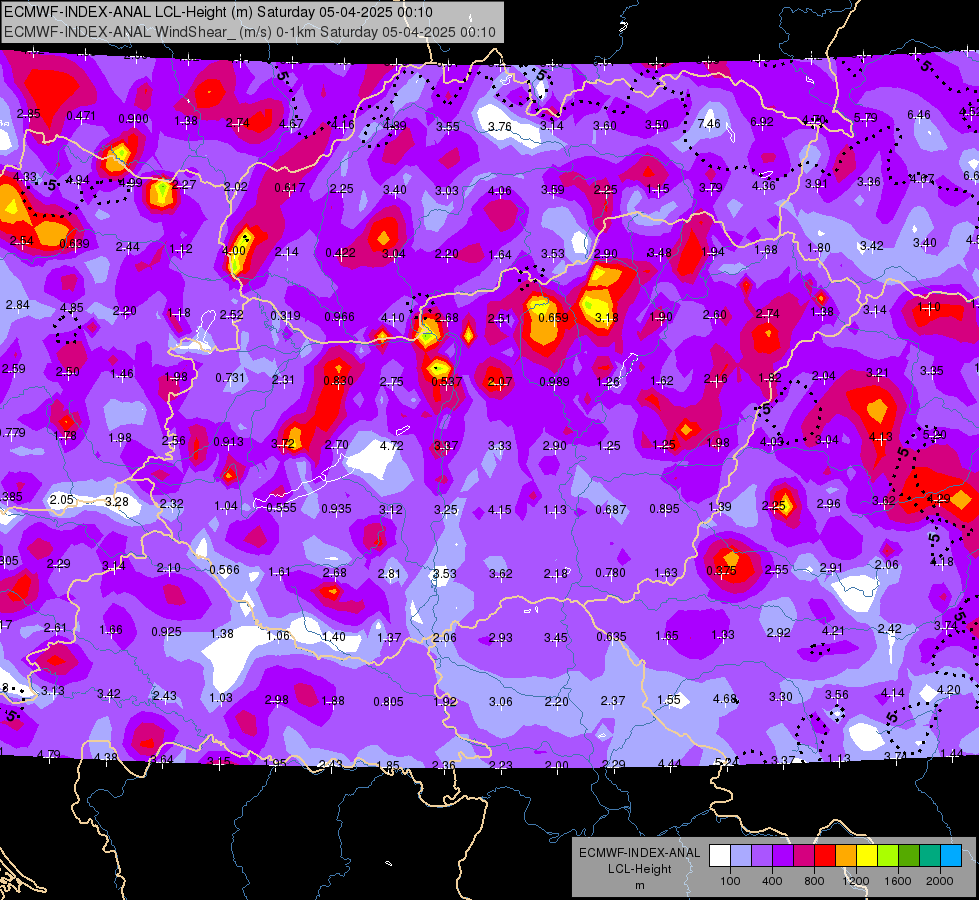
Task: Click the legend label 1200
Action: [x=855, y=881]
